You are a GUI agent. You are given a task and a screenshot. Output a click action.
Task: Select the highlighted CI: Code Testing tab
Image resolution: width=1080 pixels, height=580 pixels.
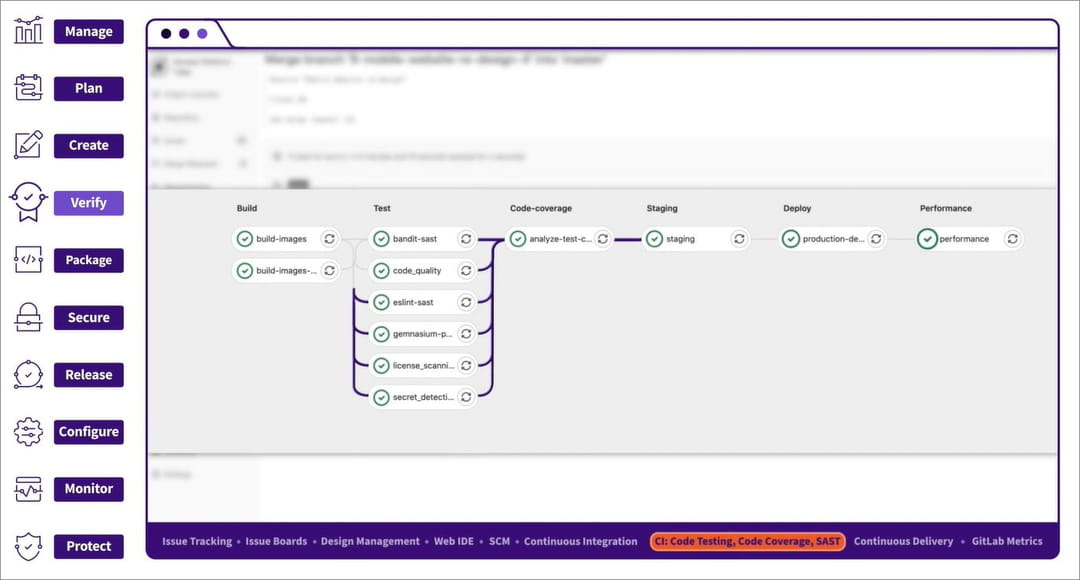pos(747,541)
